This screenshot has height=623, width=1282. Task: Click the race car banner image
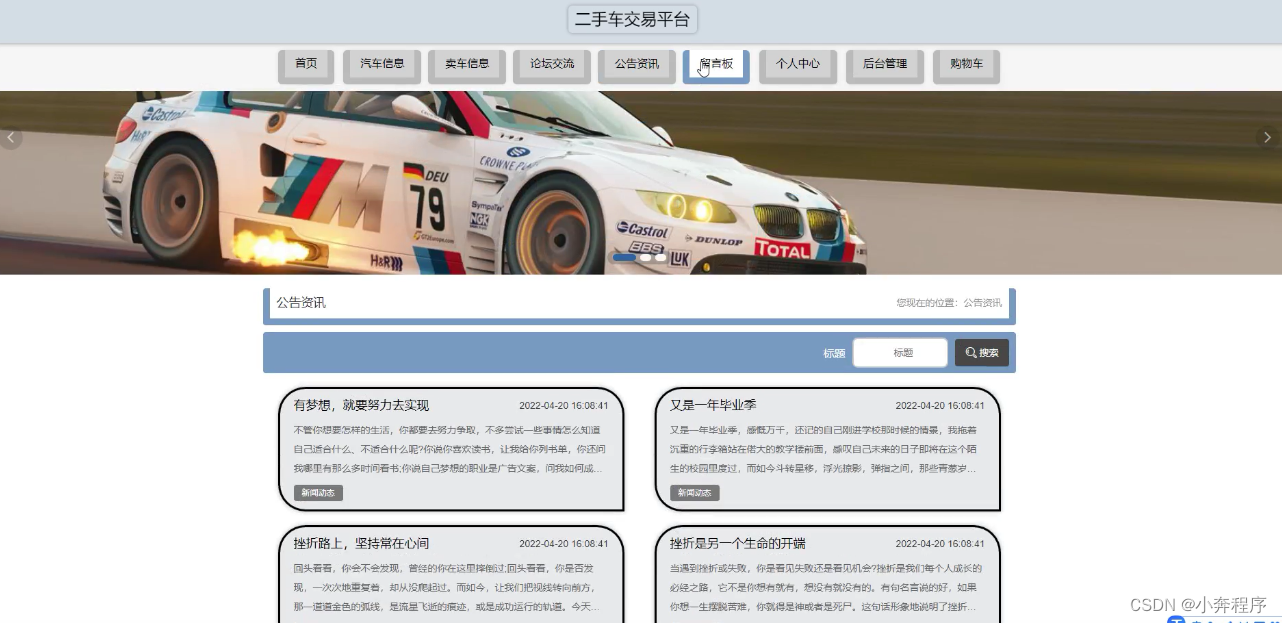[640, 182]
